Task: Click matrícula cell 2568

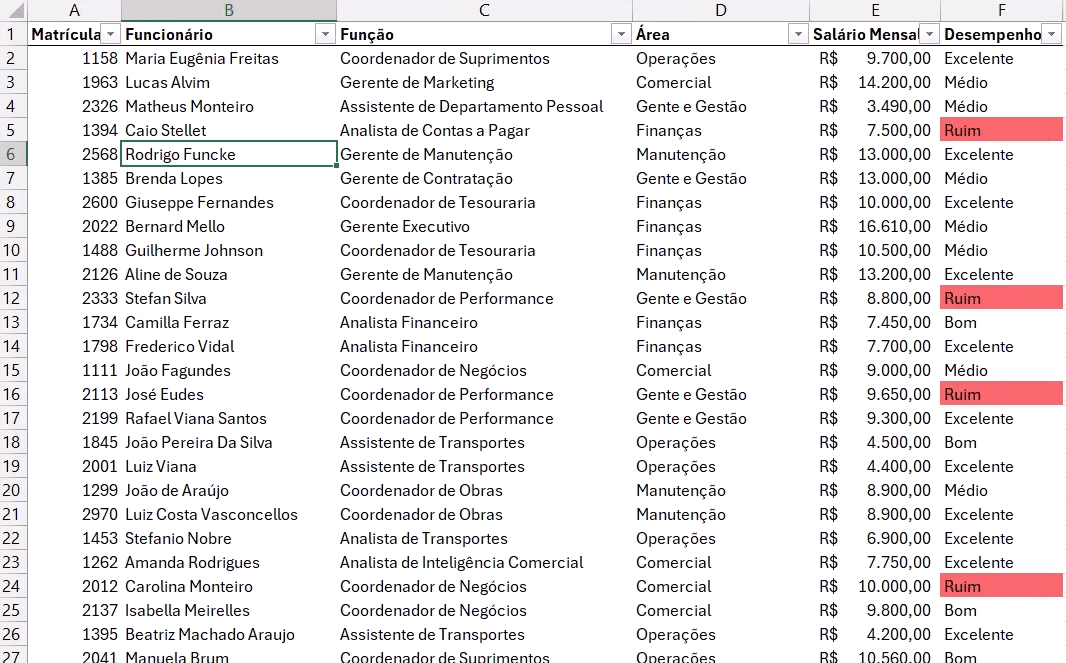Action: 74,154
